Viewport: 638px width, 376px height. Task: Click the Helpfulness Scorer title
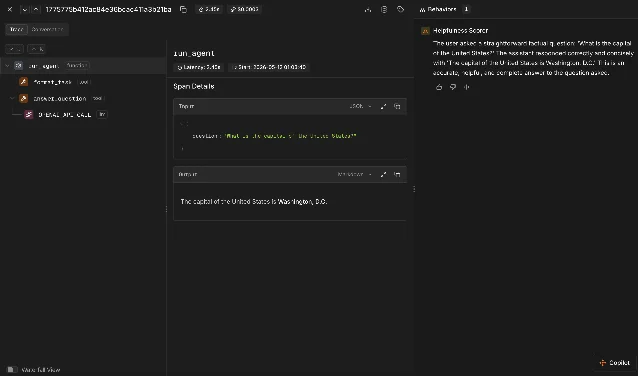460,31
